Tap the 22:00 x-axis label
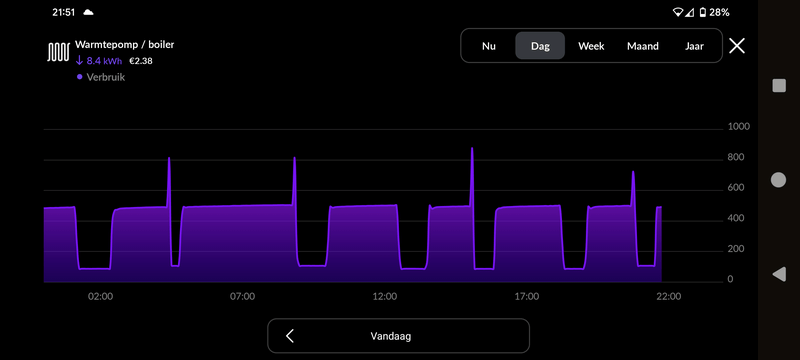The image size is (800, 360). click(668, 296)
